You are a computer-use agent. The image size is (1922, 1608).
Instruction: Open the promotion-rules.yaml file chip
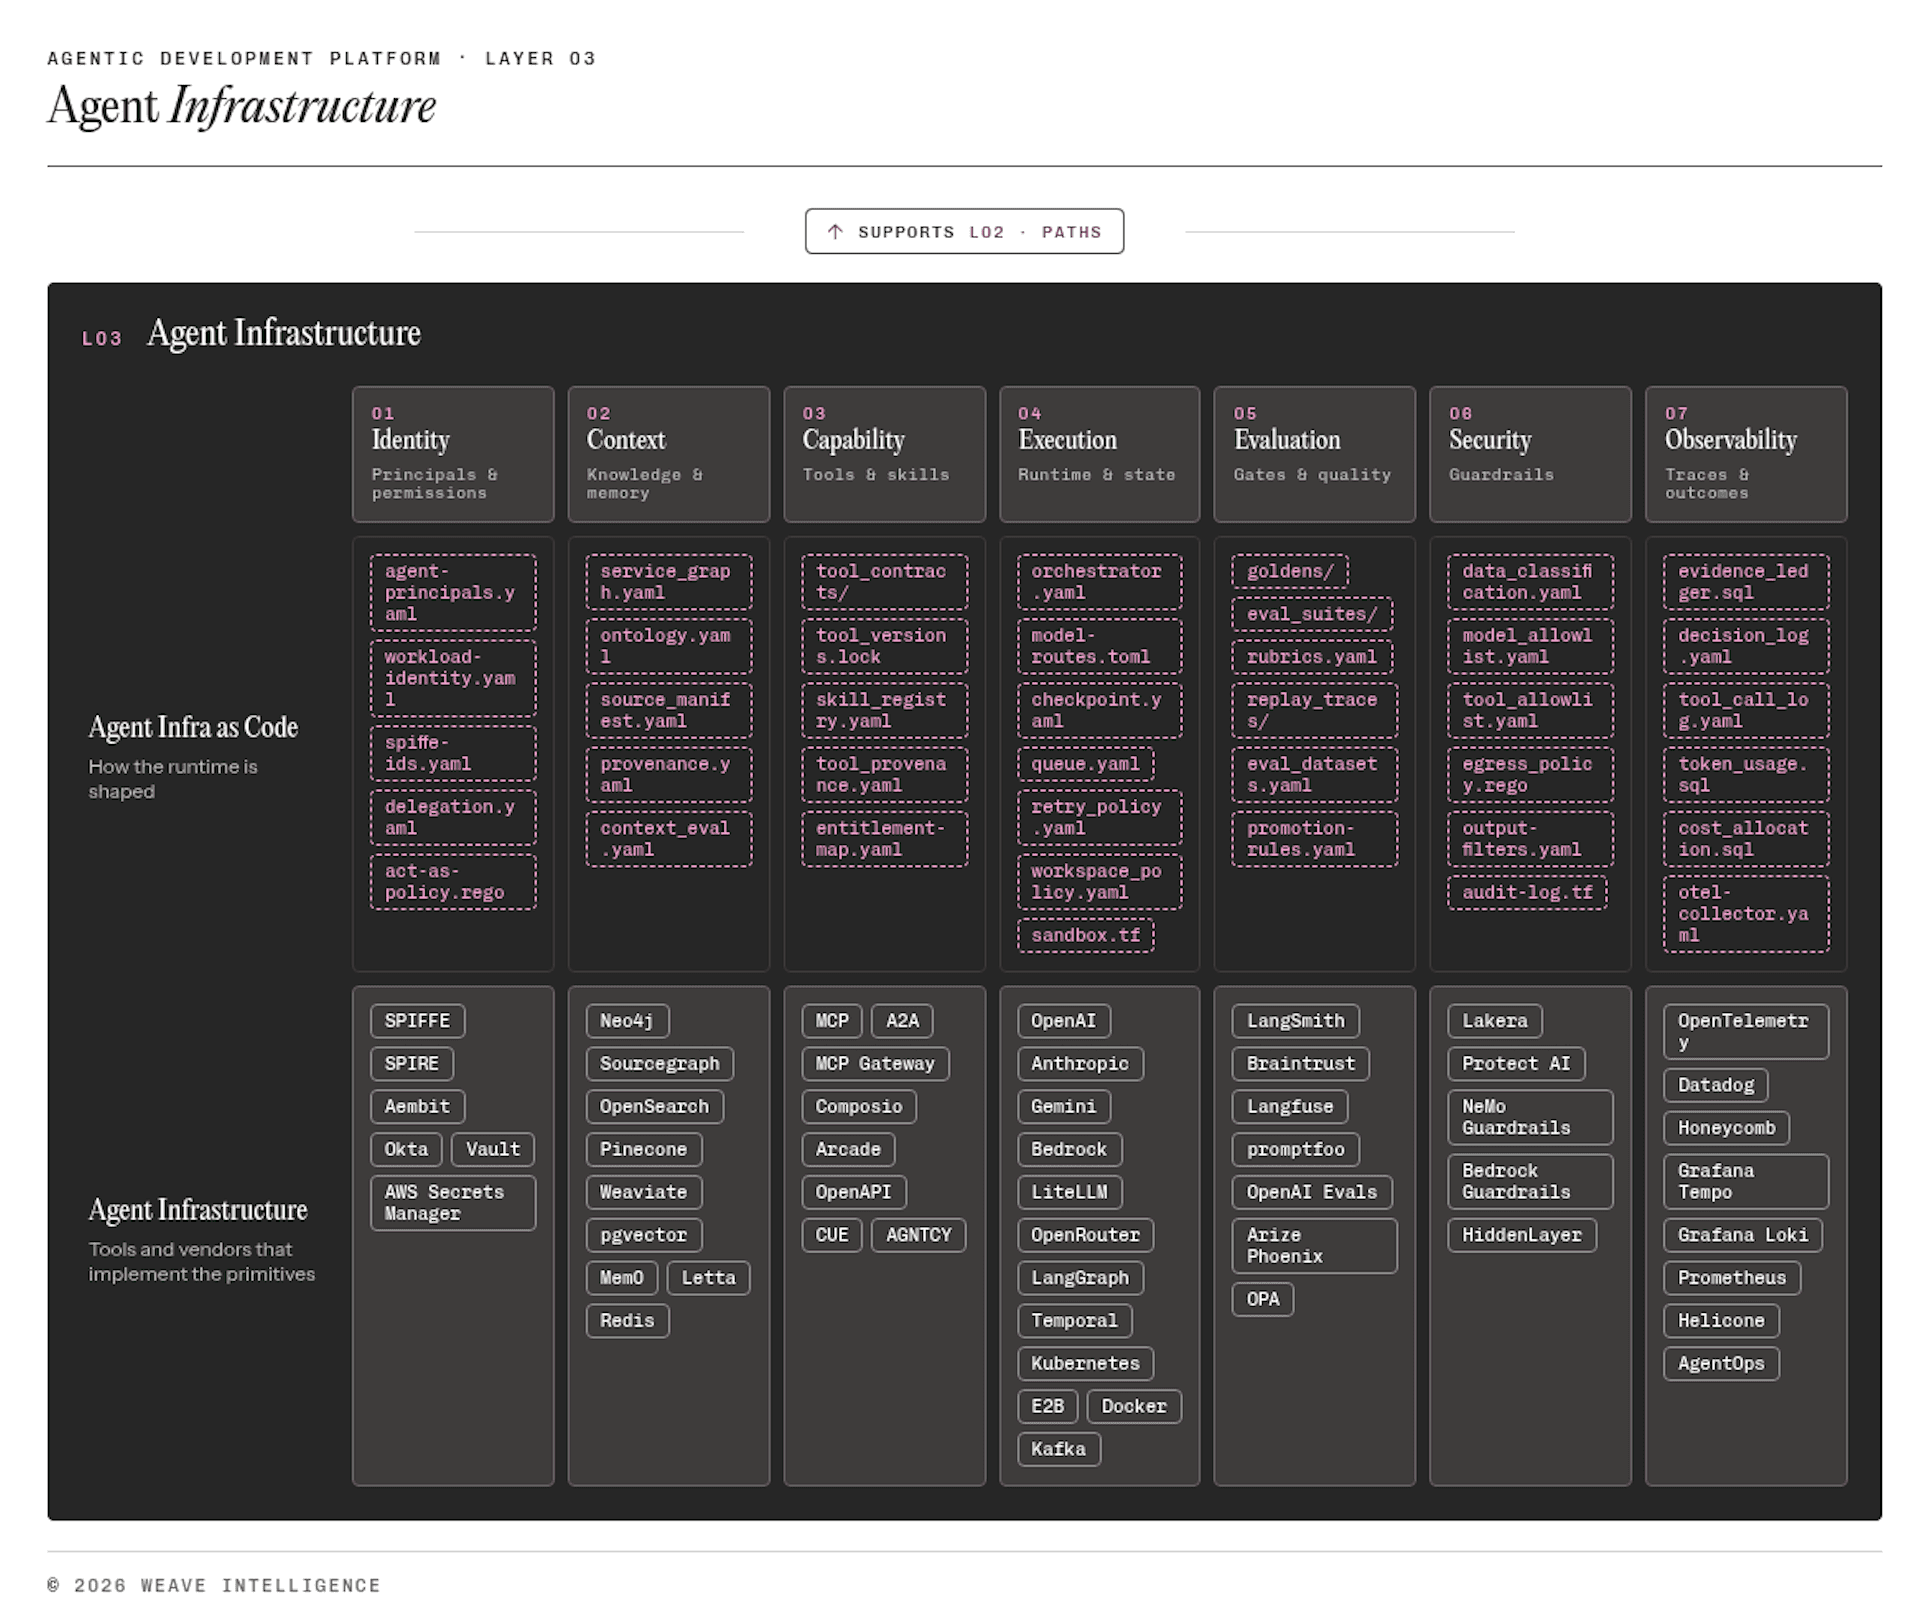pyautogui.click(x=1315, y=839)
